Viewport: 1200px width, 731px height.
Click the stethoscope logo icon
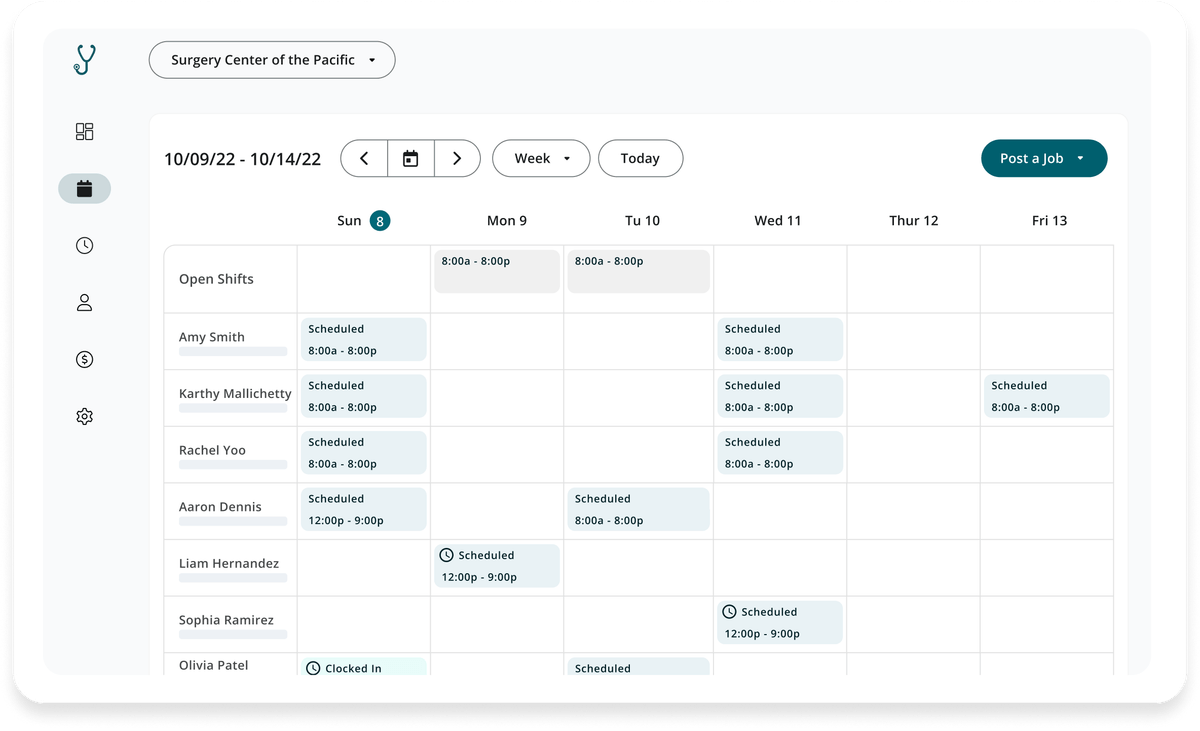85,60
